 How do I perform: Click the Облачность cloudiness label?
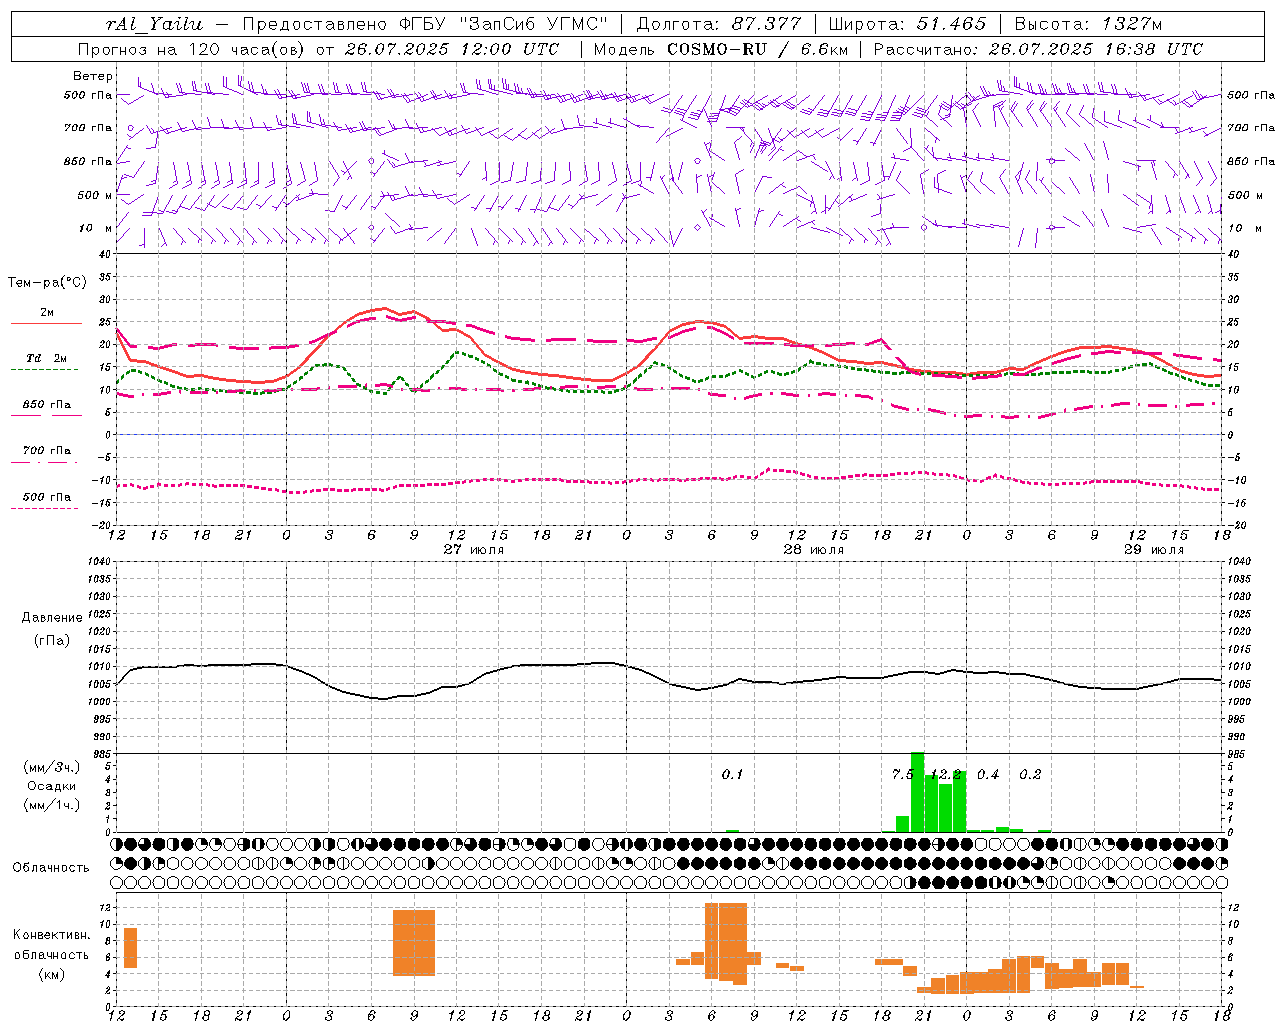[x=51, y=868]
